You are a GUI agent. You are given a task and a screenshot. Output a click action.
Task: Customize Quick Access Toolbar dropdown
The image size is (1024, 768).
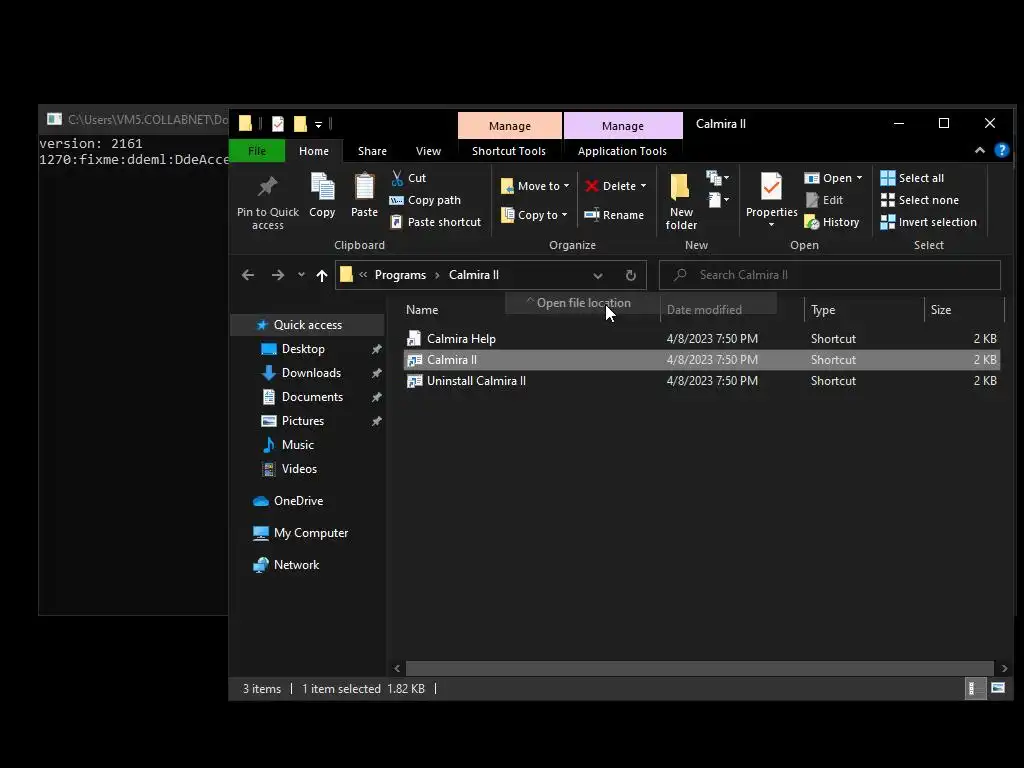point(318,124)
